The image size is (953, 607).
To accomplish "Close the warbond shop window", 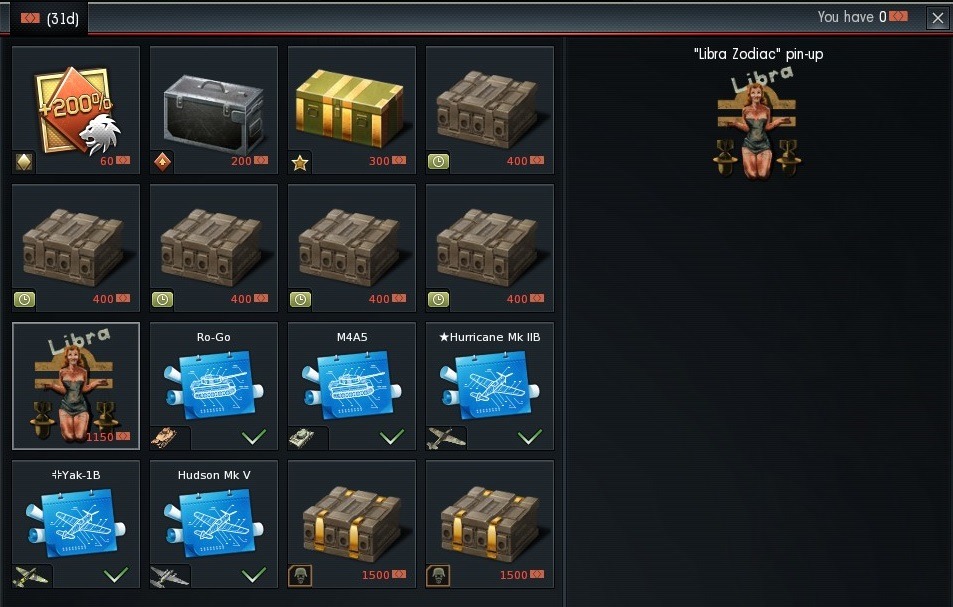I will click(938, 18).
